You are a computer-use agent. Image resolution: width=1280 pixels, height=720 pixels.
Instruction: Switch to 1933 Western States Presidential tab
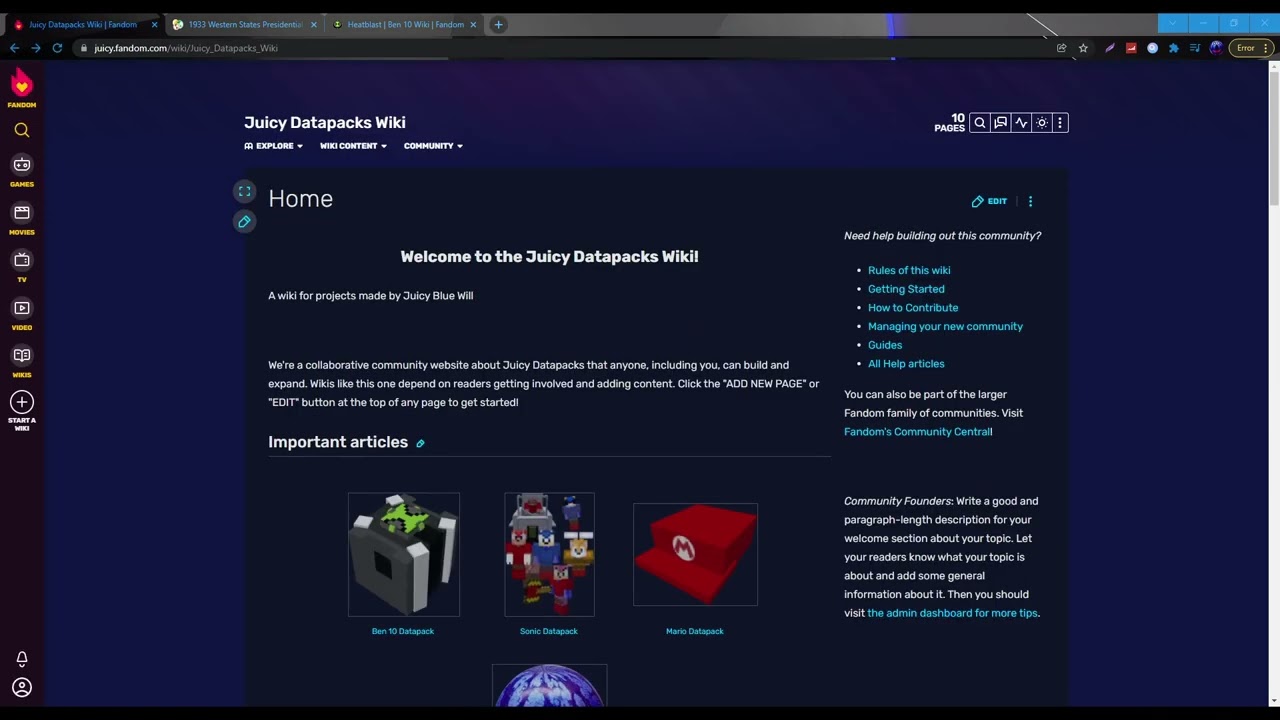click(244, 24)
